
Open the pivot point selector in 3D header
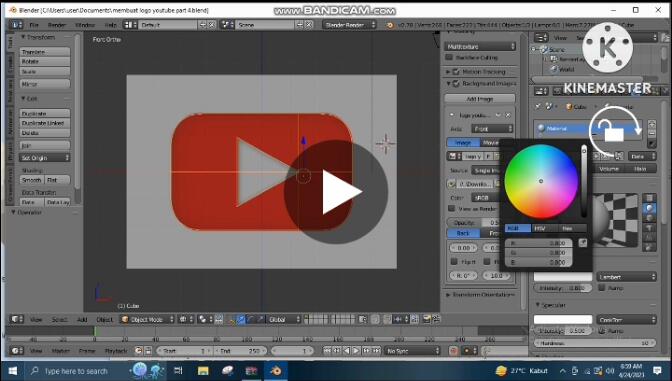[x=204, y=319]
